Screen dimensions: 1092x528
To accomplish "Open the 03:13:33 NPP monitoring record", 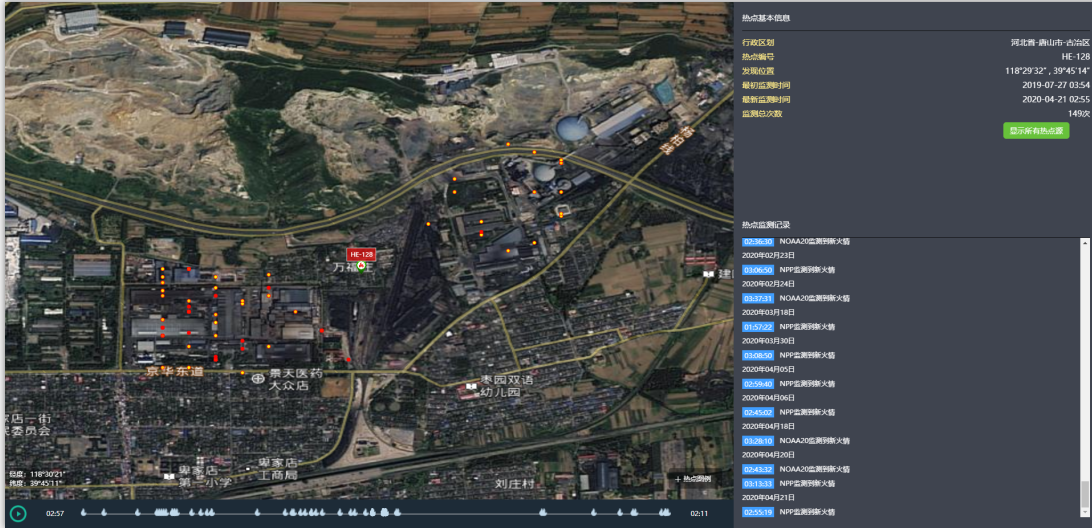I will (758, 483).
